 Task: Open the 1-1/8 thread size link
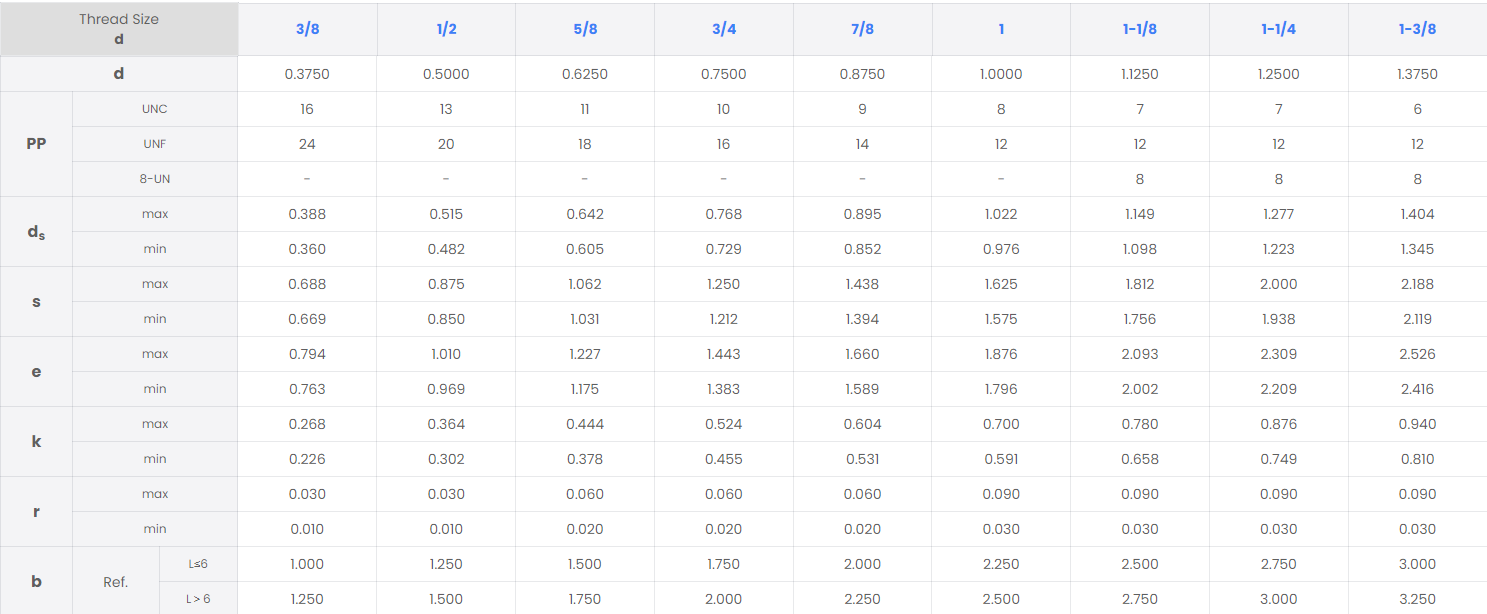pyautogui.click(x=1140, y=29)
